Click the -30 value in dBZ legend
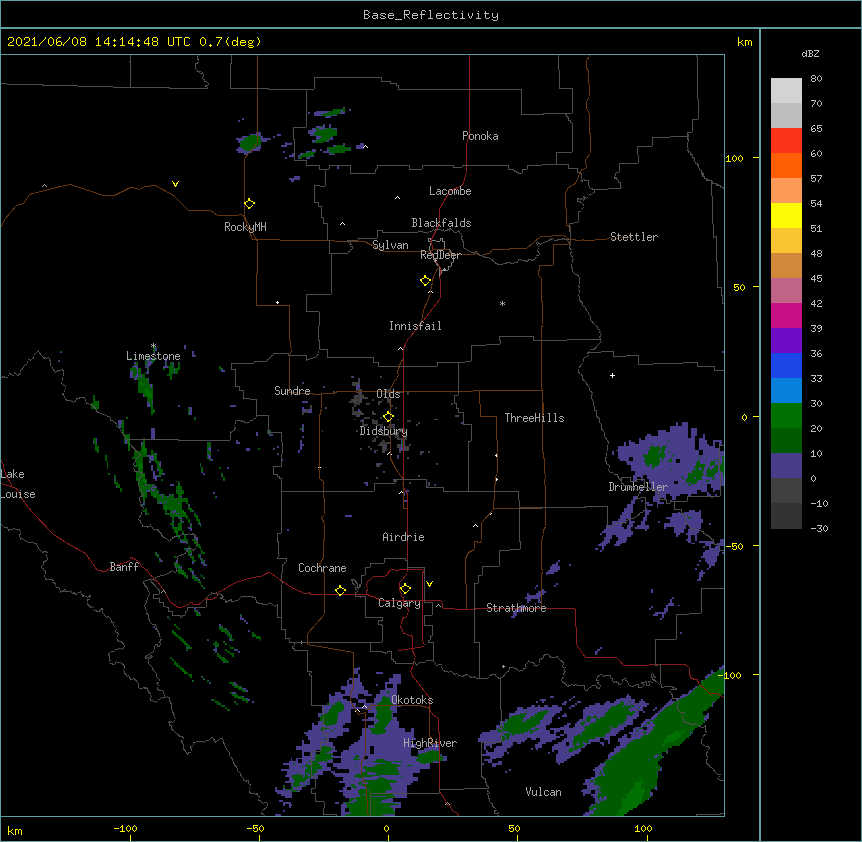 [819, 528]
